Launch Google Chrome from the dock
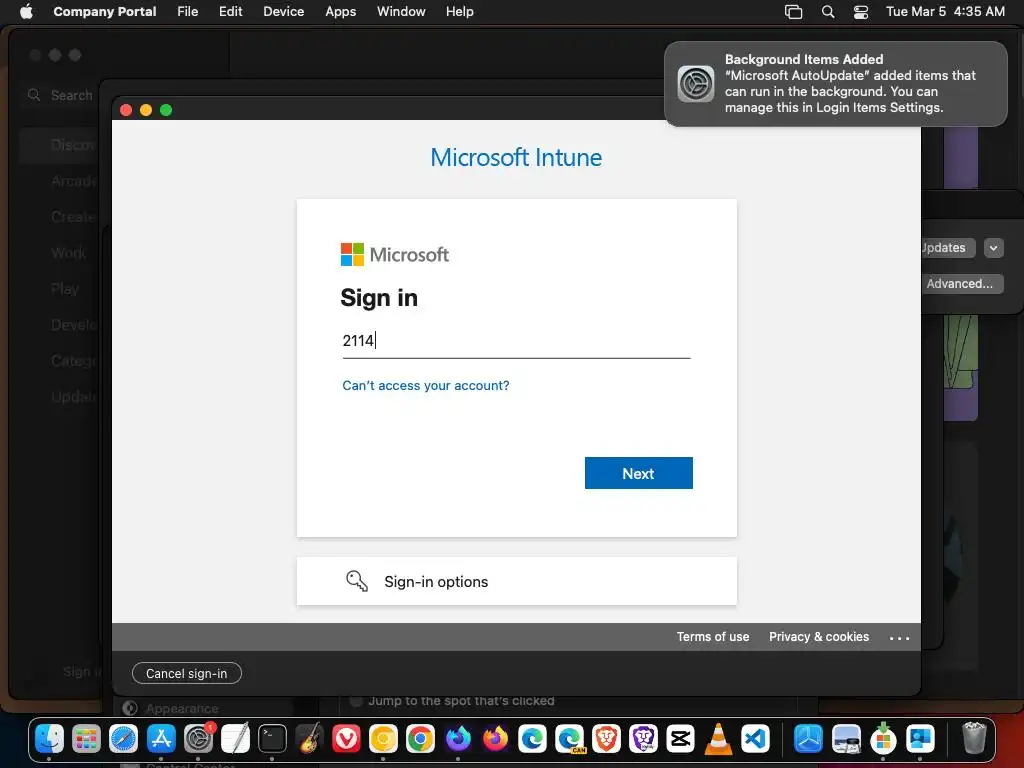The width and height of the screenshot is (1024, 768). tap(421, 739)
